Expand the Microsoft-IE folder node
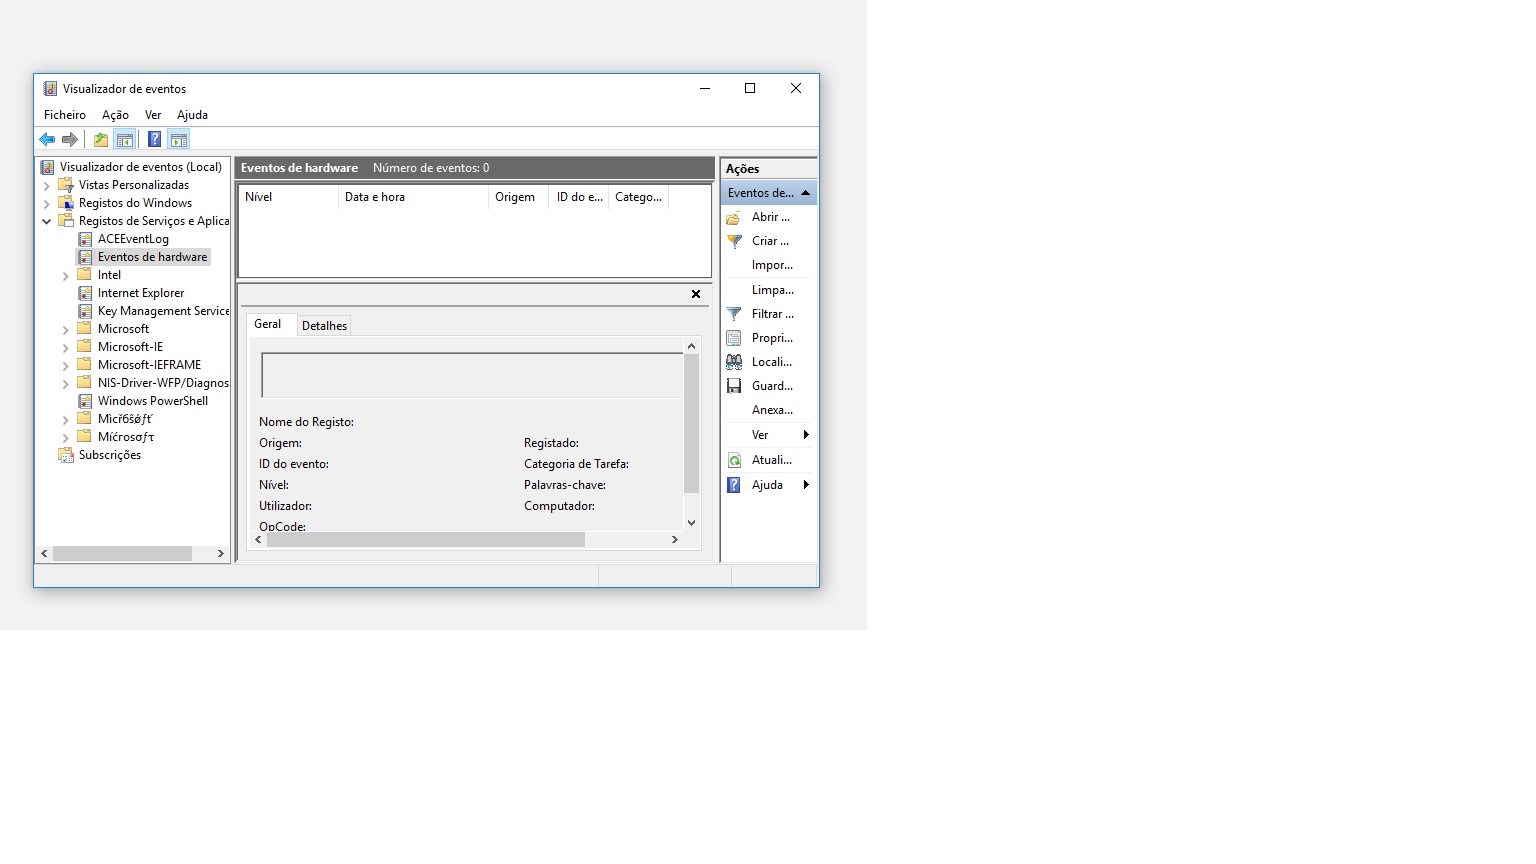 66,347
